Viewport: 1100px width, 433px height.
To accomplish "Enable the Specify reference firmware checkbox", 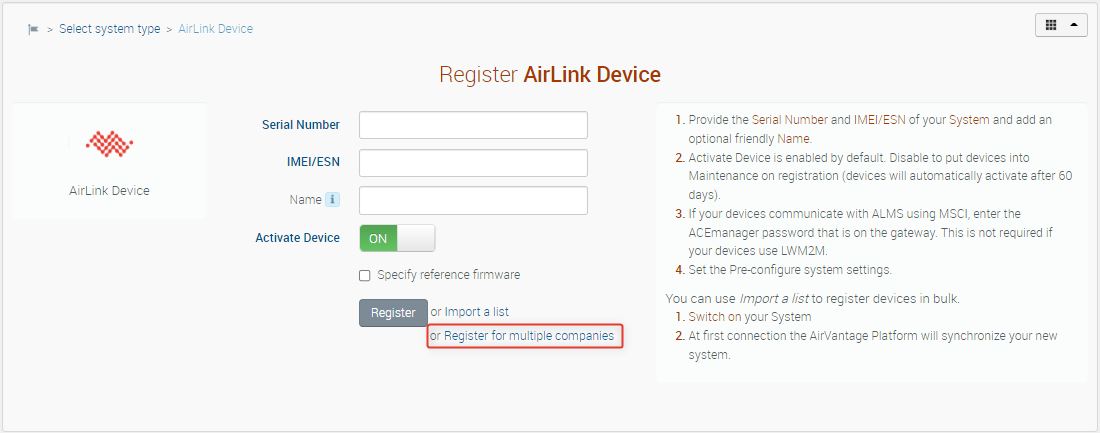I will 365,275.
